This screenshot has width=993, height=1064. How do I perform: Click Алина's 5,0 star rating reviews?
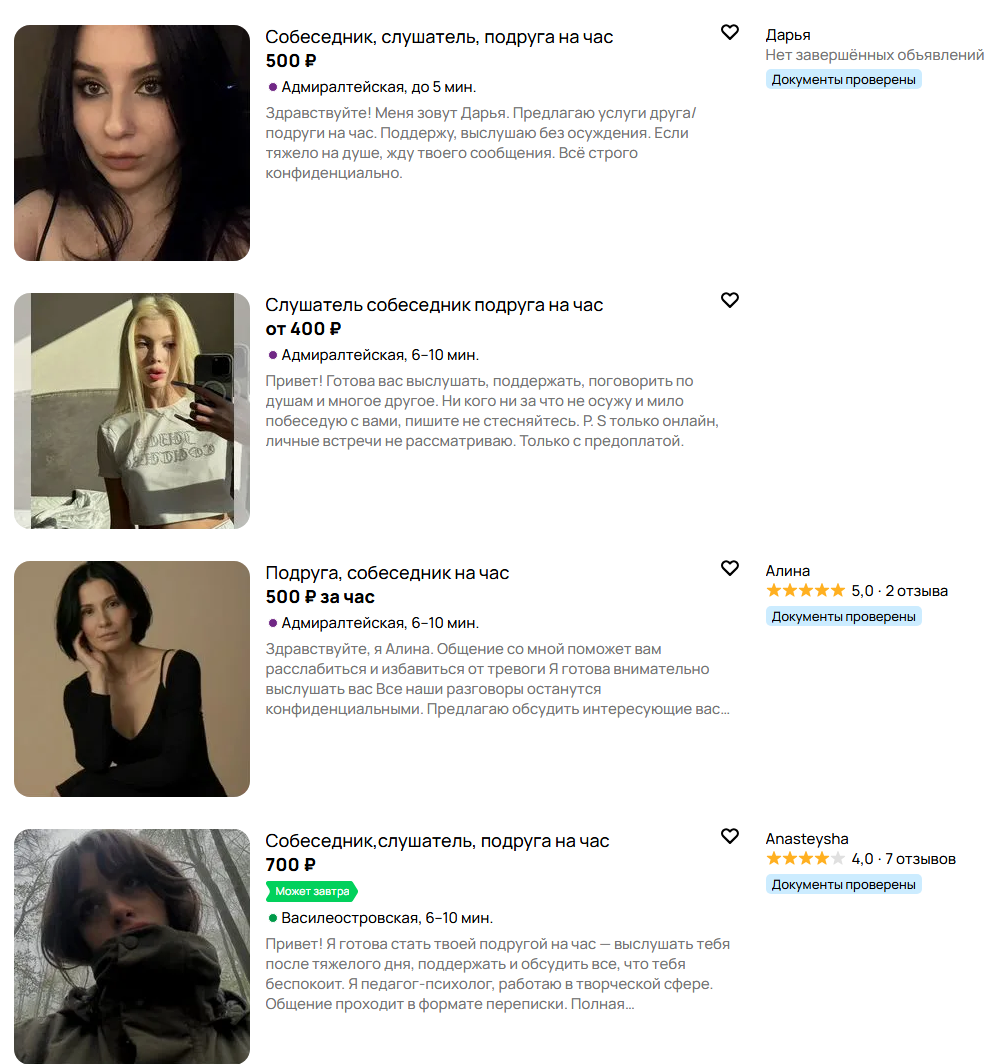coord(857,590)
